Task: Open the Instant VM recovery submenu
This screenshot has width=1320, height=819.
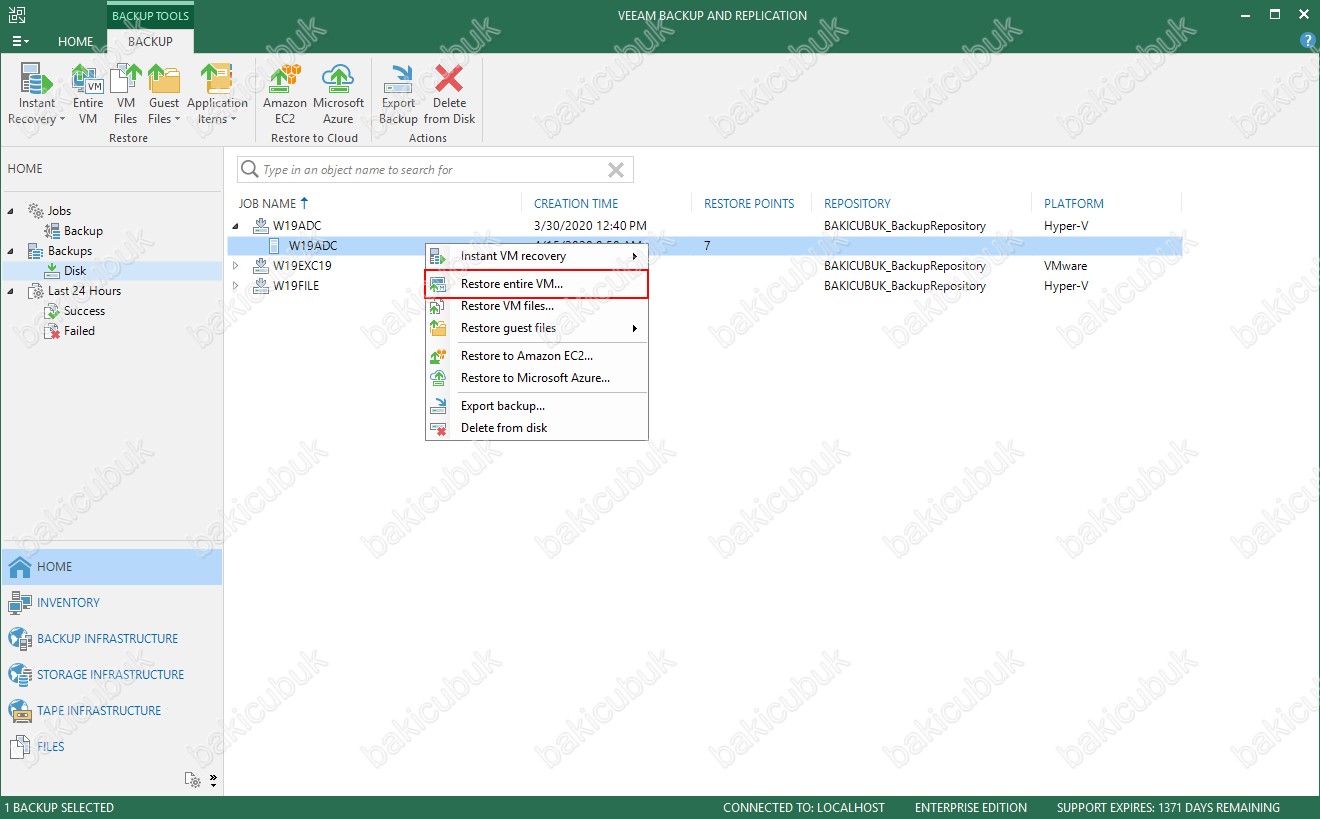Action: pyautogui.click(x=537, y=256)
